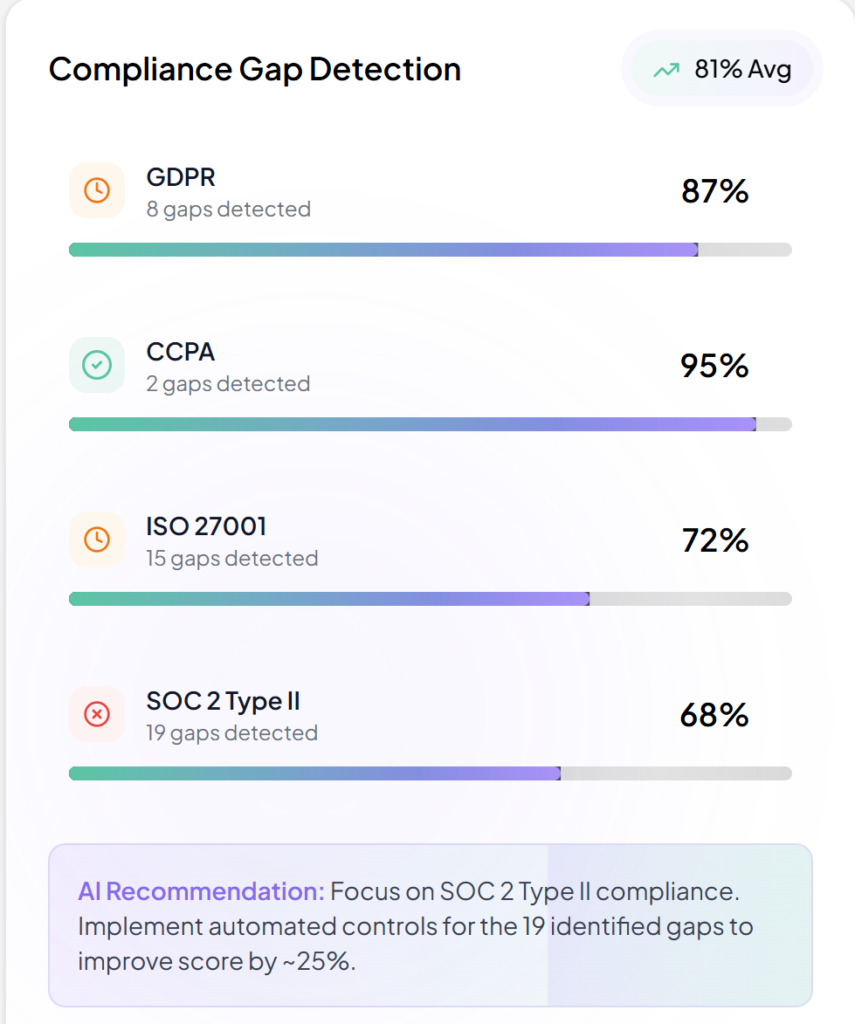Click the CCPA green checkmark icon
The image size is (855, 1024).
(97, 365)
